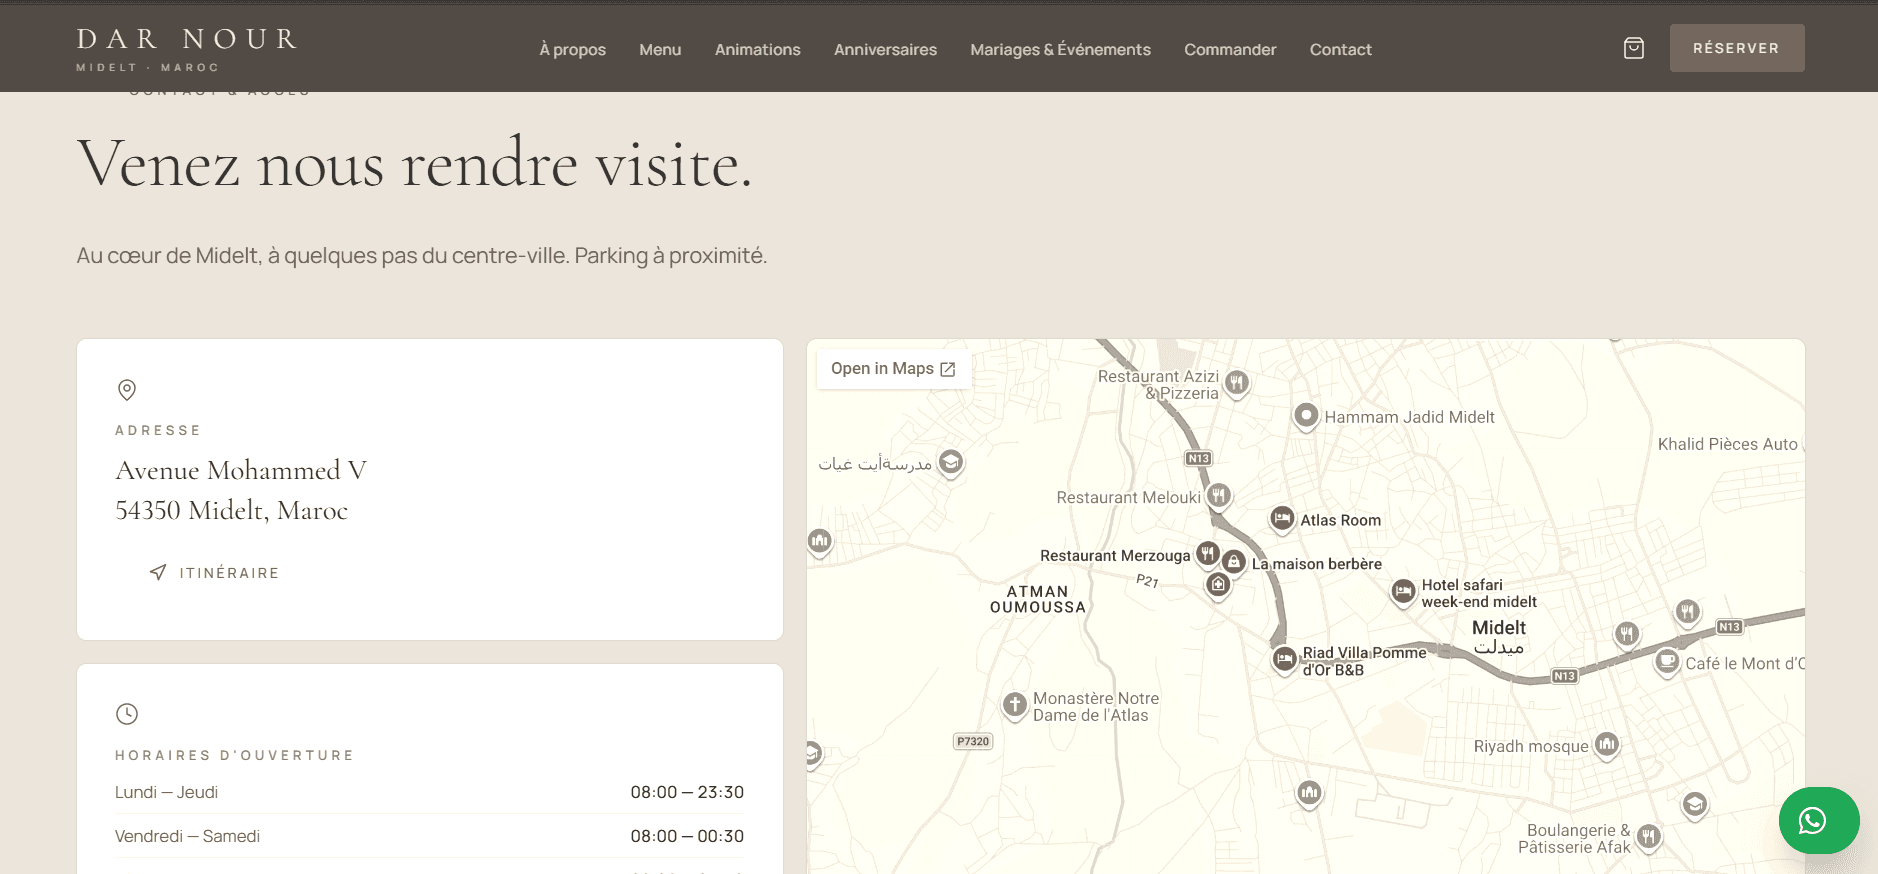The image size is (1878, 874).
Task: Go to the Menu page
Action: point(660,49)
